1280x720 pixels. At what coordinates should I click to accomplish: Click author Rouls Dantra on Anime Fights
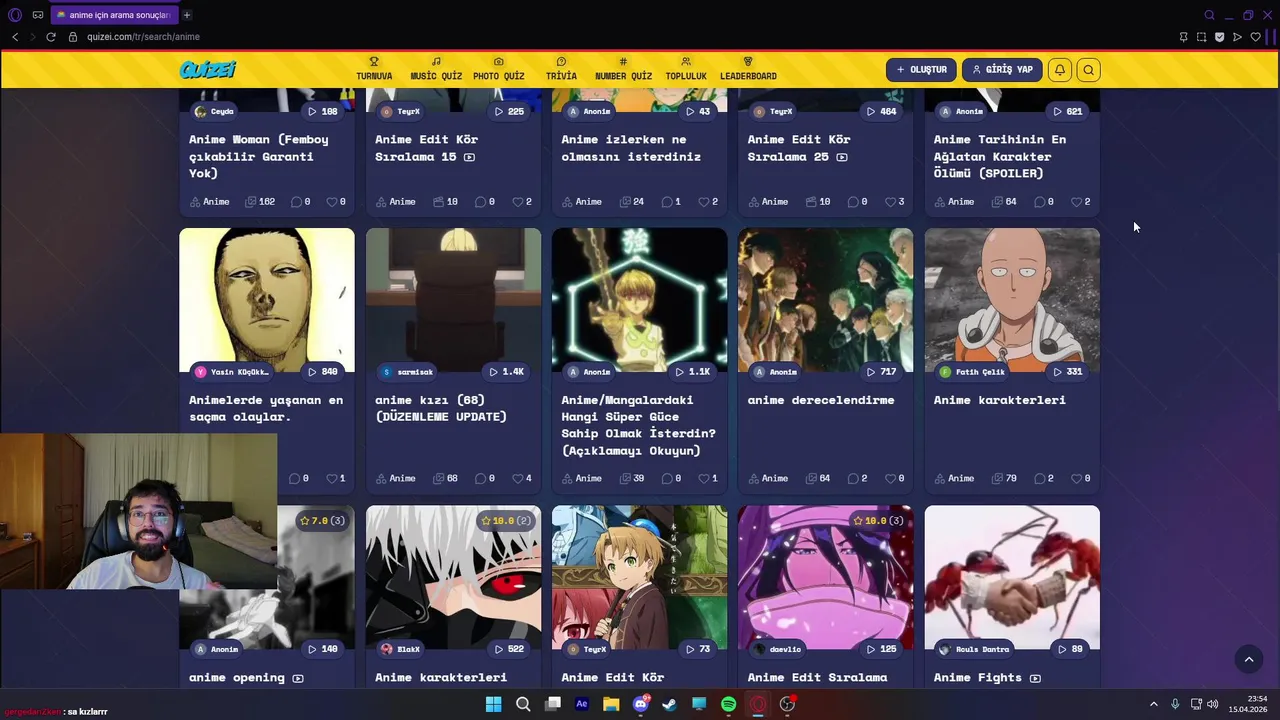click(974, 649)
